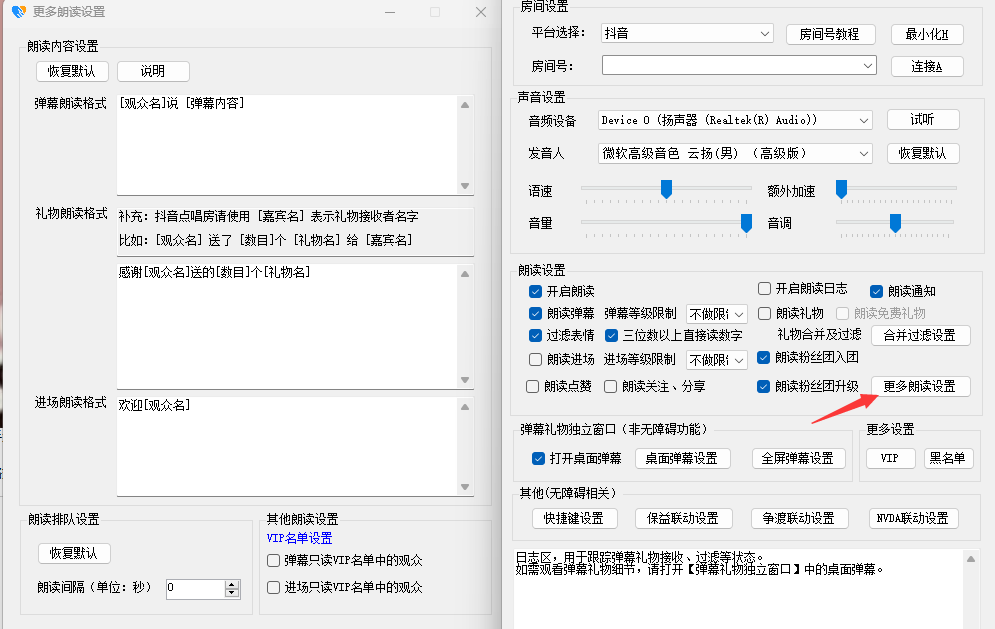Open the 进场等级限制 dropdown
Image resolution: width=995 pixels, height=629 pixels.
(717, 360)
